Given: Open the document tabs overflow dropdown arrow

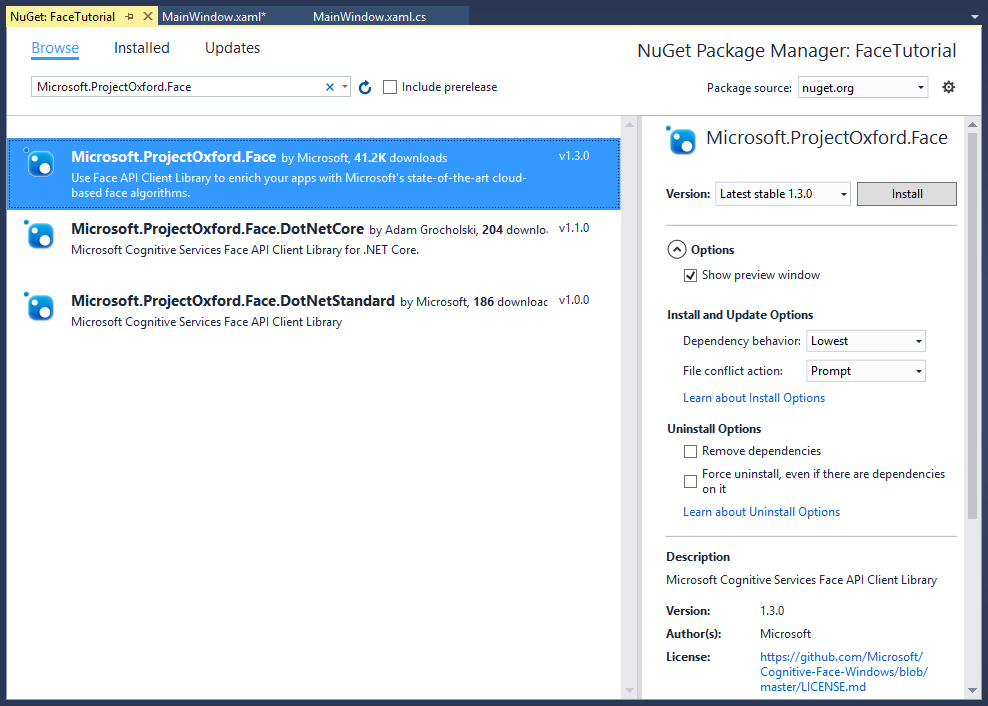Looking at the screenshot, I should pyautogui.click(x=975, y=17).
